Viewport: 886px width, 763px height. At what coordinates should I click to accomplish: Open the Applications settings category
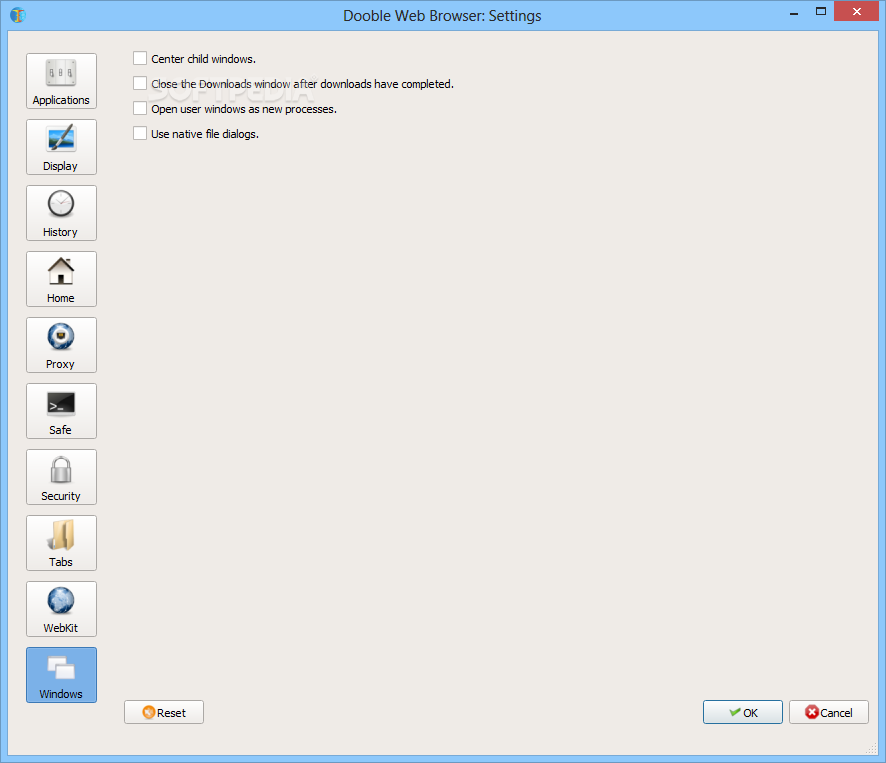click(61, 81)
